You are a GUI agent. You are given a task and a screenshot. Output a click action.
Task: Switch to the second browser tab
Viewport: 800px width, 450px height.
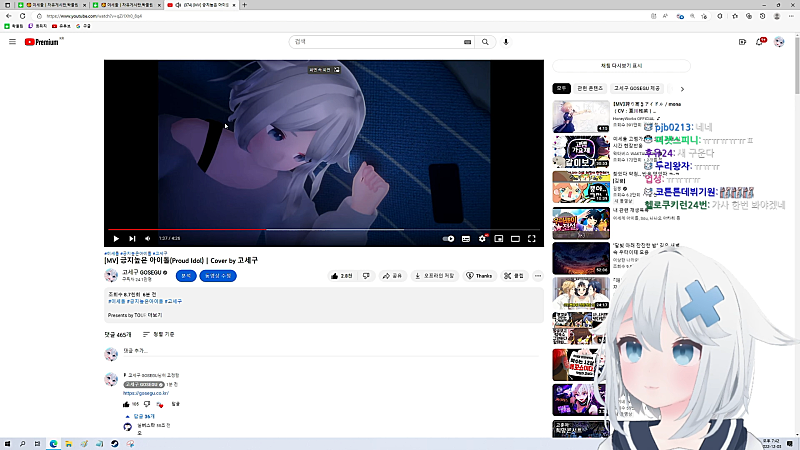click(127, 5)
